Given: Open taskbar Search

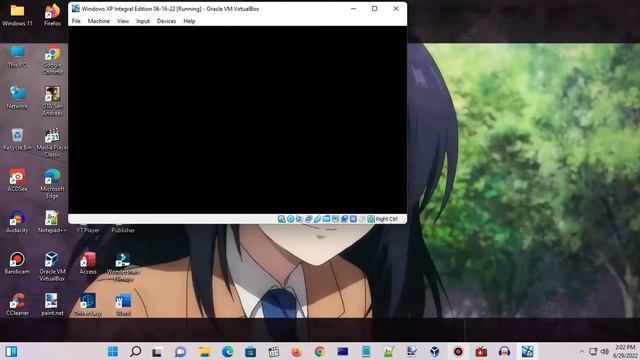Looking at the screenshot, I should (x=136, y=351).
